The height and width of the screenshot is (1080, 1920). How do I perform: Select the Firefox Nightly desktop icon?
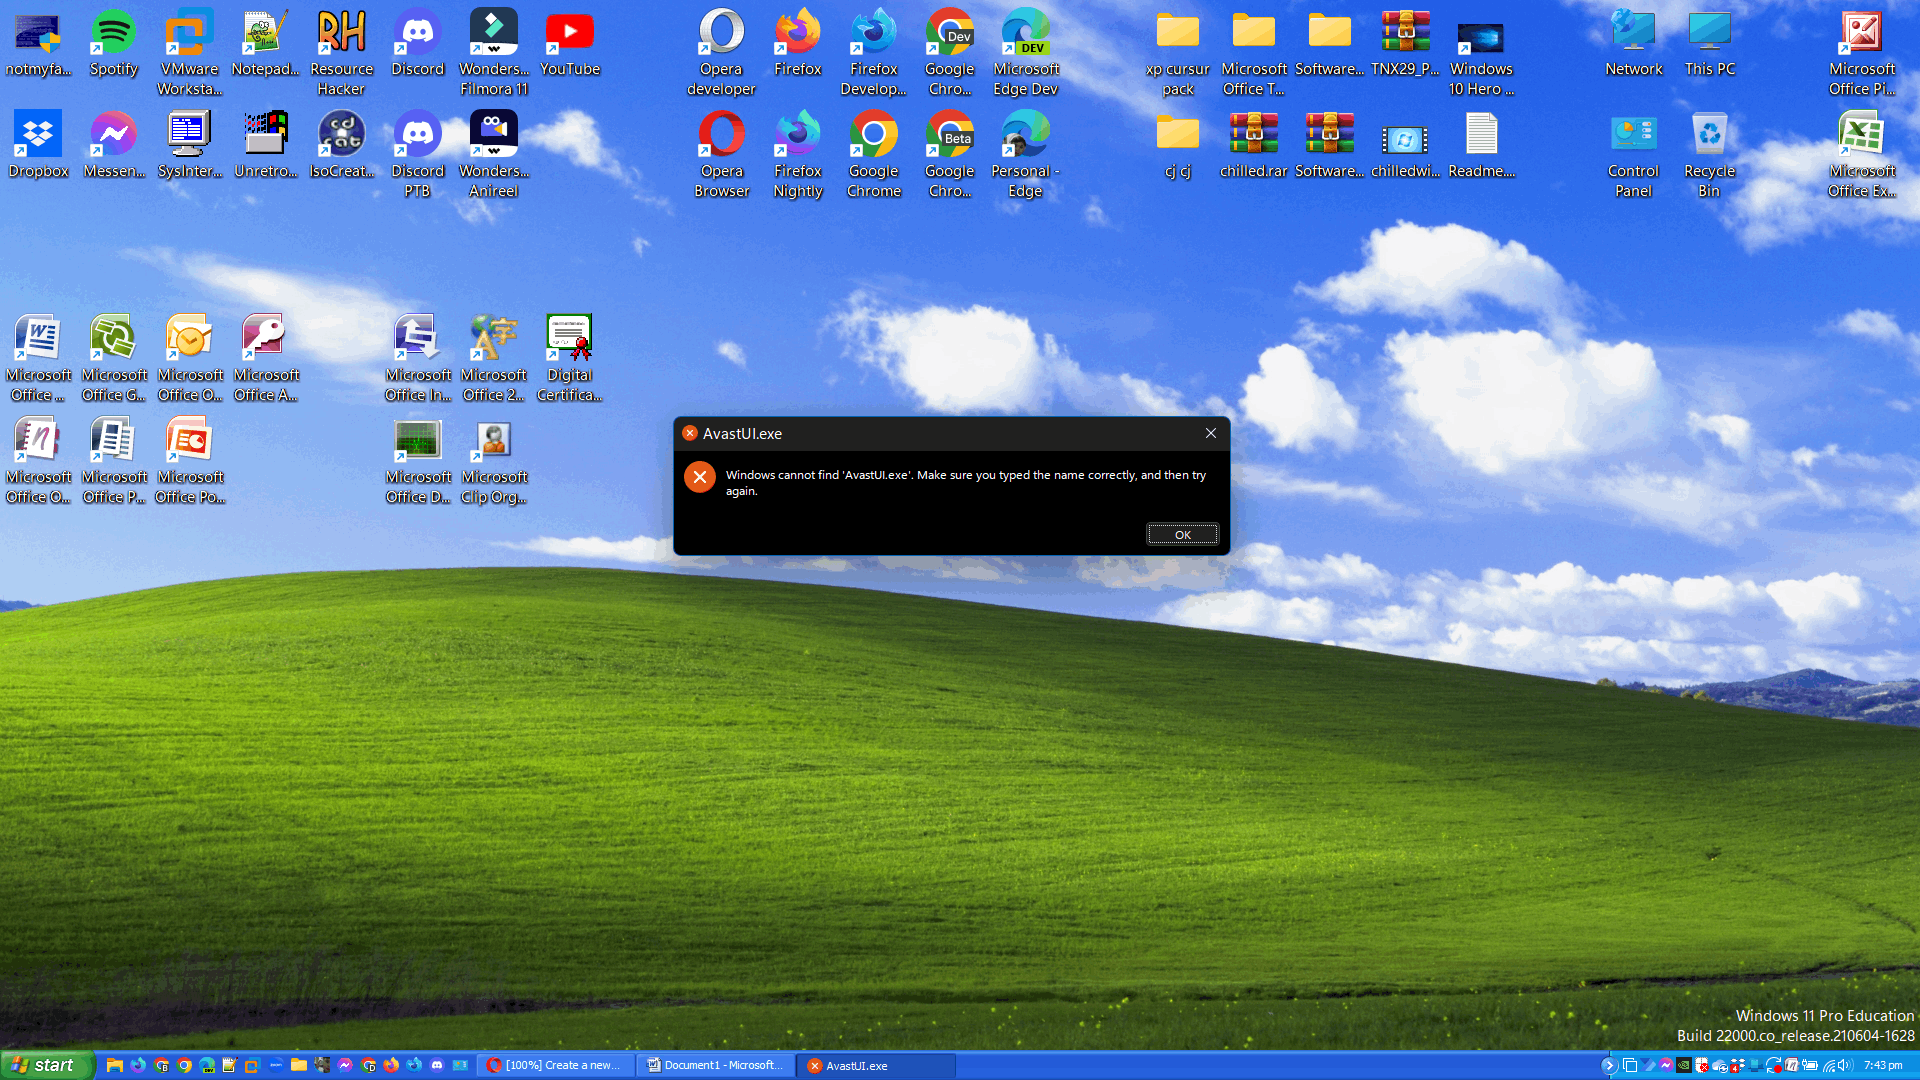(798, 155)
